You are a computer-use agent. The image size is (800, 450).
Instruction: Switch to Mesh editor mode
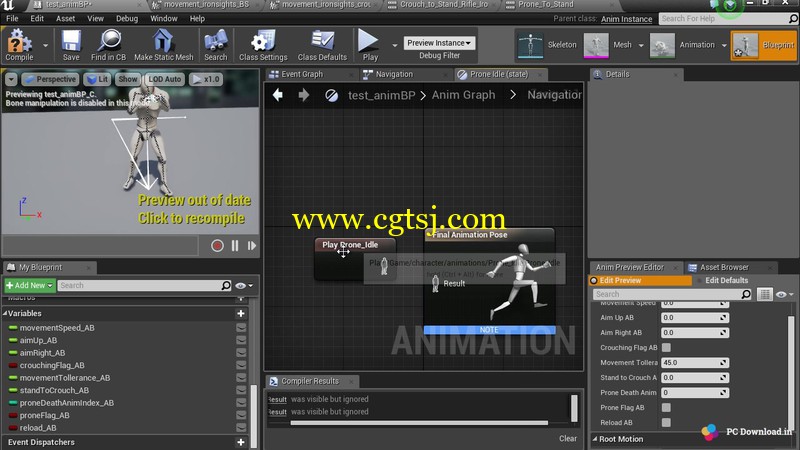(x=608, y=45)
